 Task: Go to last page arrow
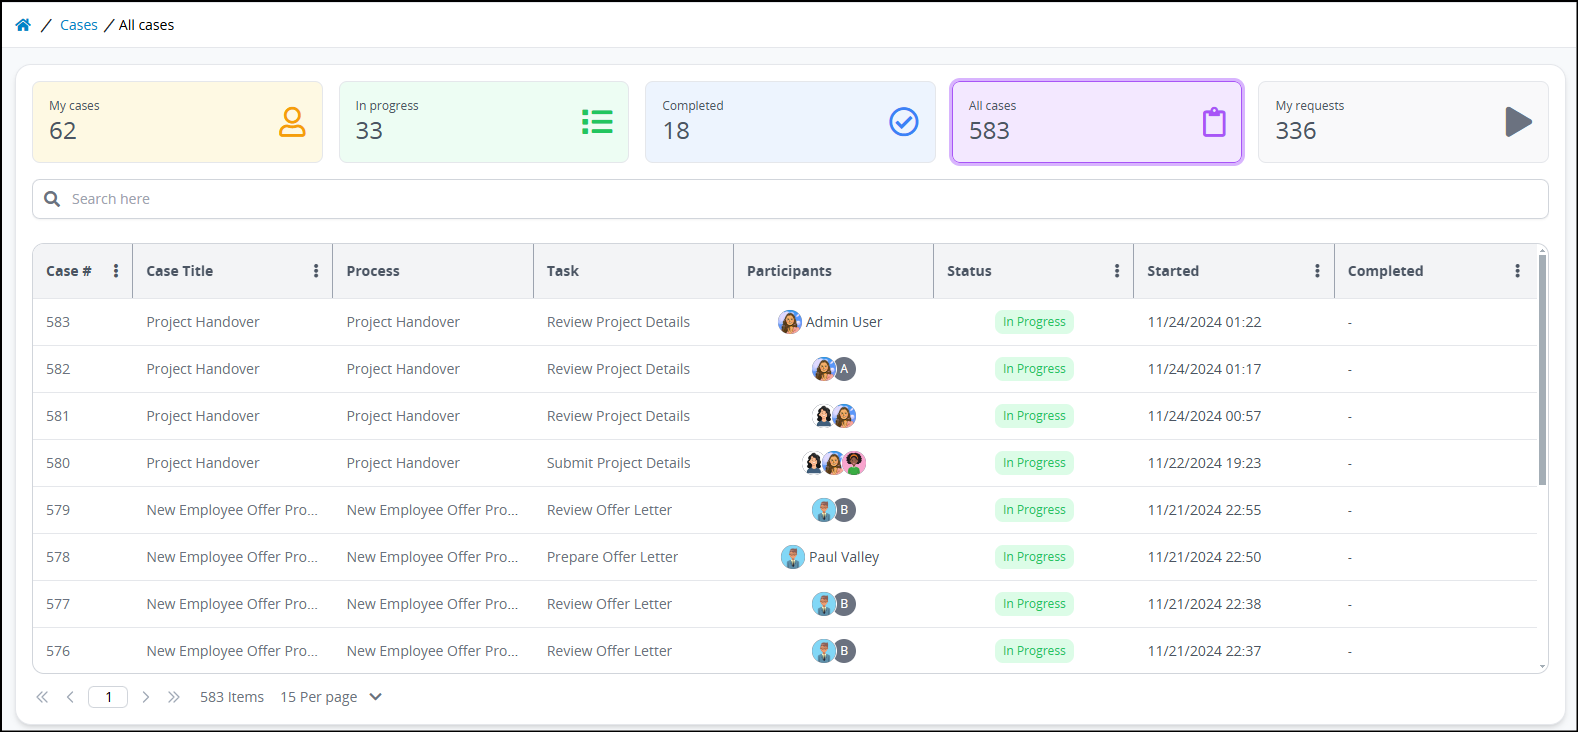click(x=174, y=697)
